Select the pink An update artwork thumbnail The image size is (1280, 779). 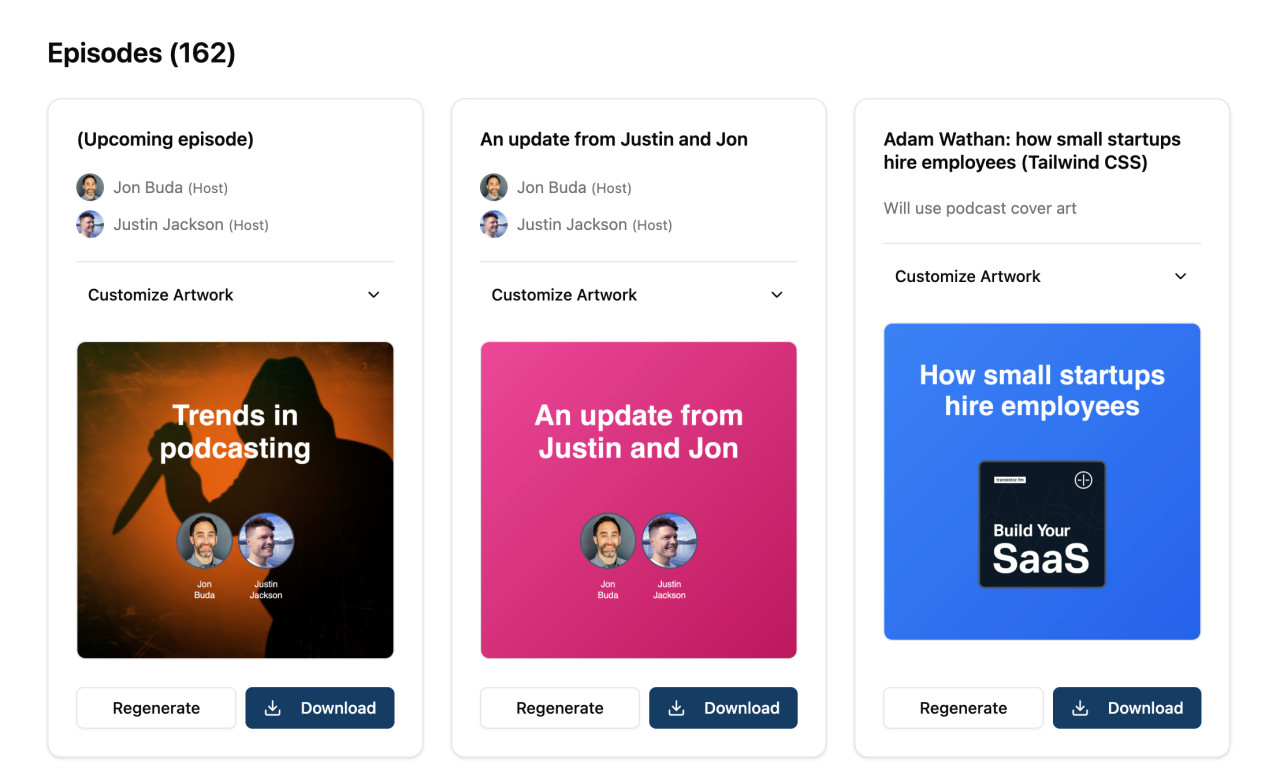point(638,500)
